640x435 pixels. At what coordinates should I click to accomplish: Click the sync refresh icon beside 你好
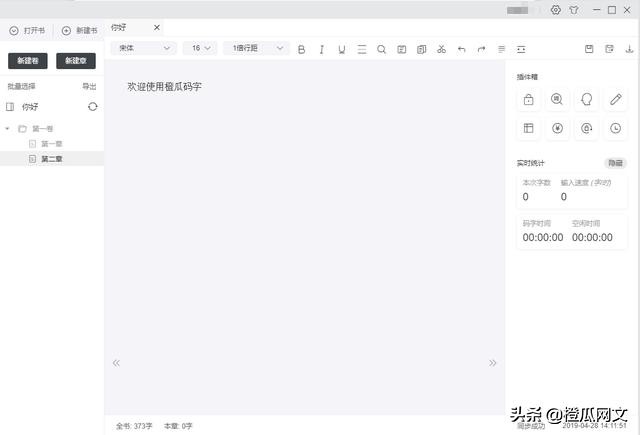click(93, 107)
